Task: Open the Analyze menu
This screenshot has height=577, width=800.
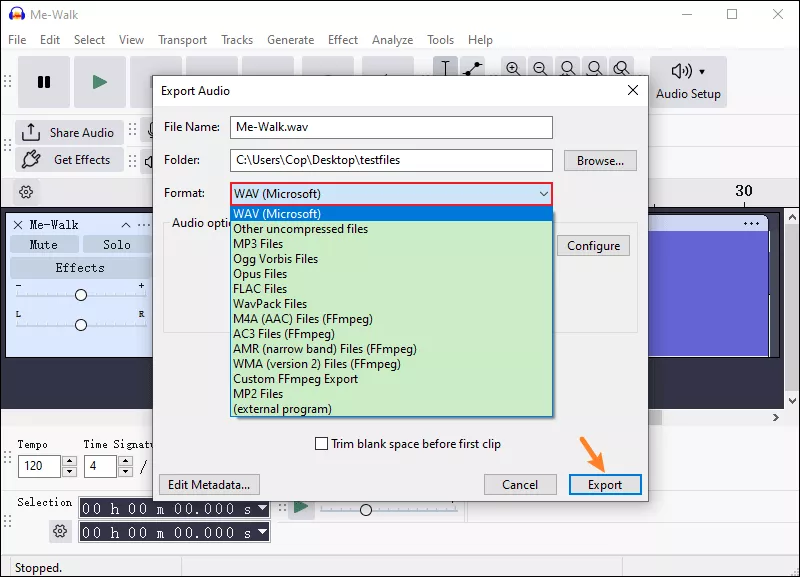Action: (393, 40)
